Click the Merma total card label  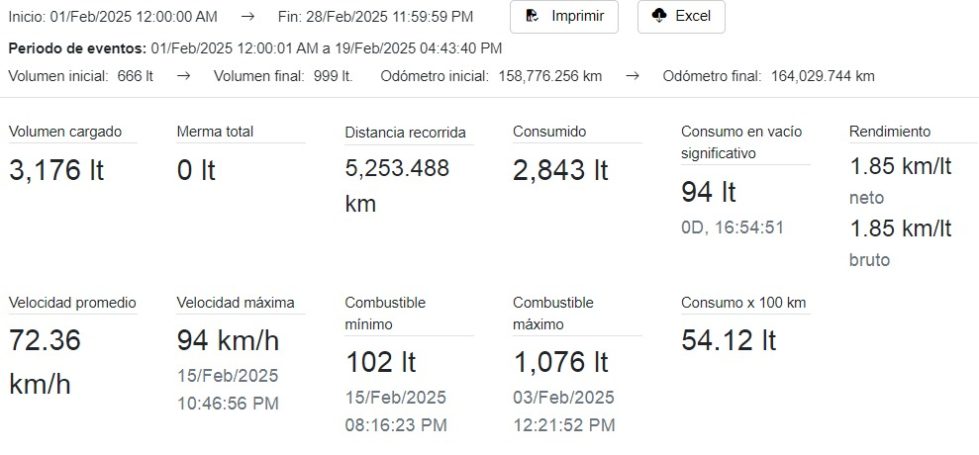point(215,132)
